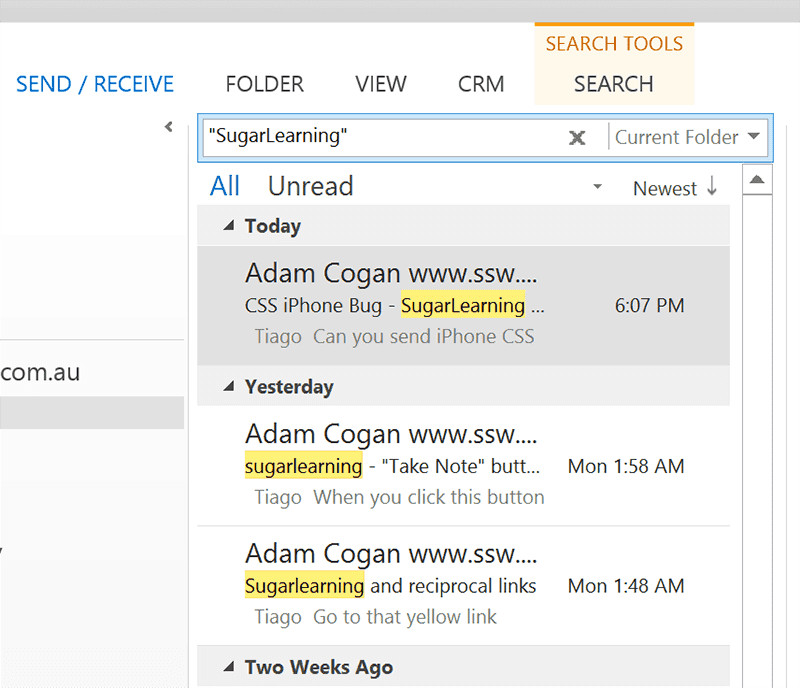Clear the search box with the X icon
Viewport: 800px width, 688px height.
577,138
